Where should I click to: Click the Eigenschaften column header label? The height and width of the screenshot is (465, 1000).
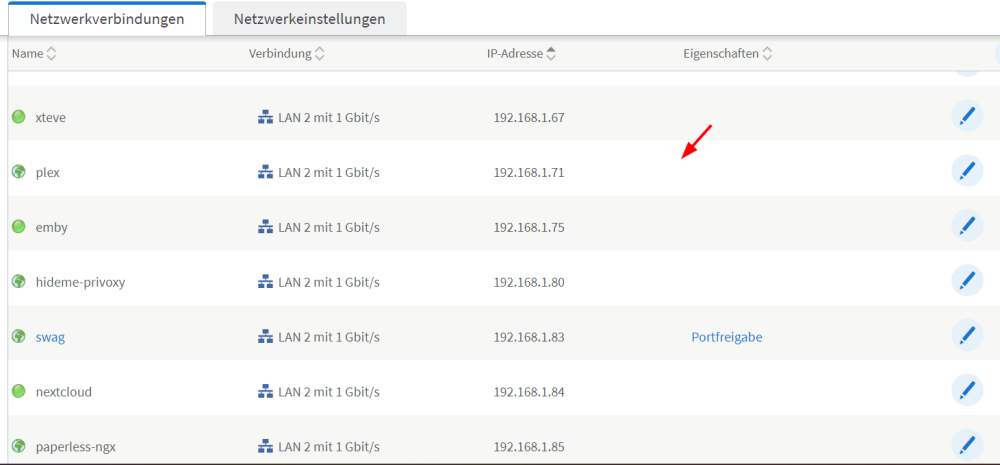tap(721, 54)
